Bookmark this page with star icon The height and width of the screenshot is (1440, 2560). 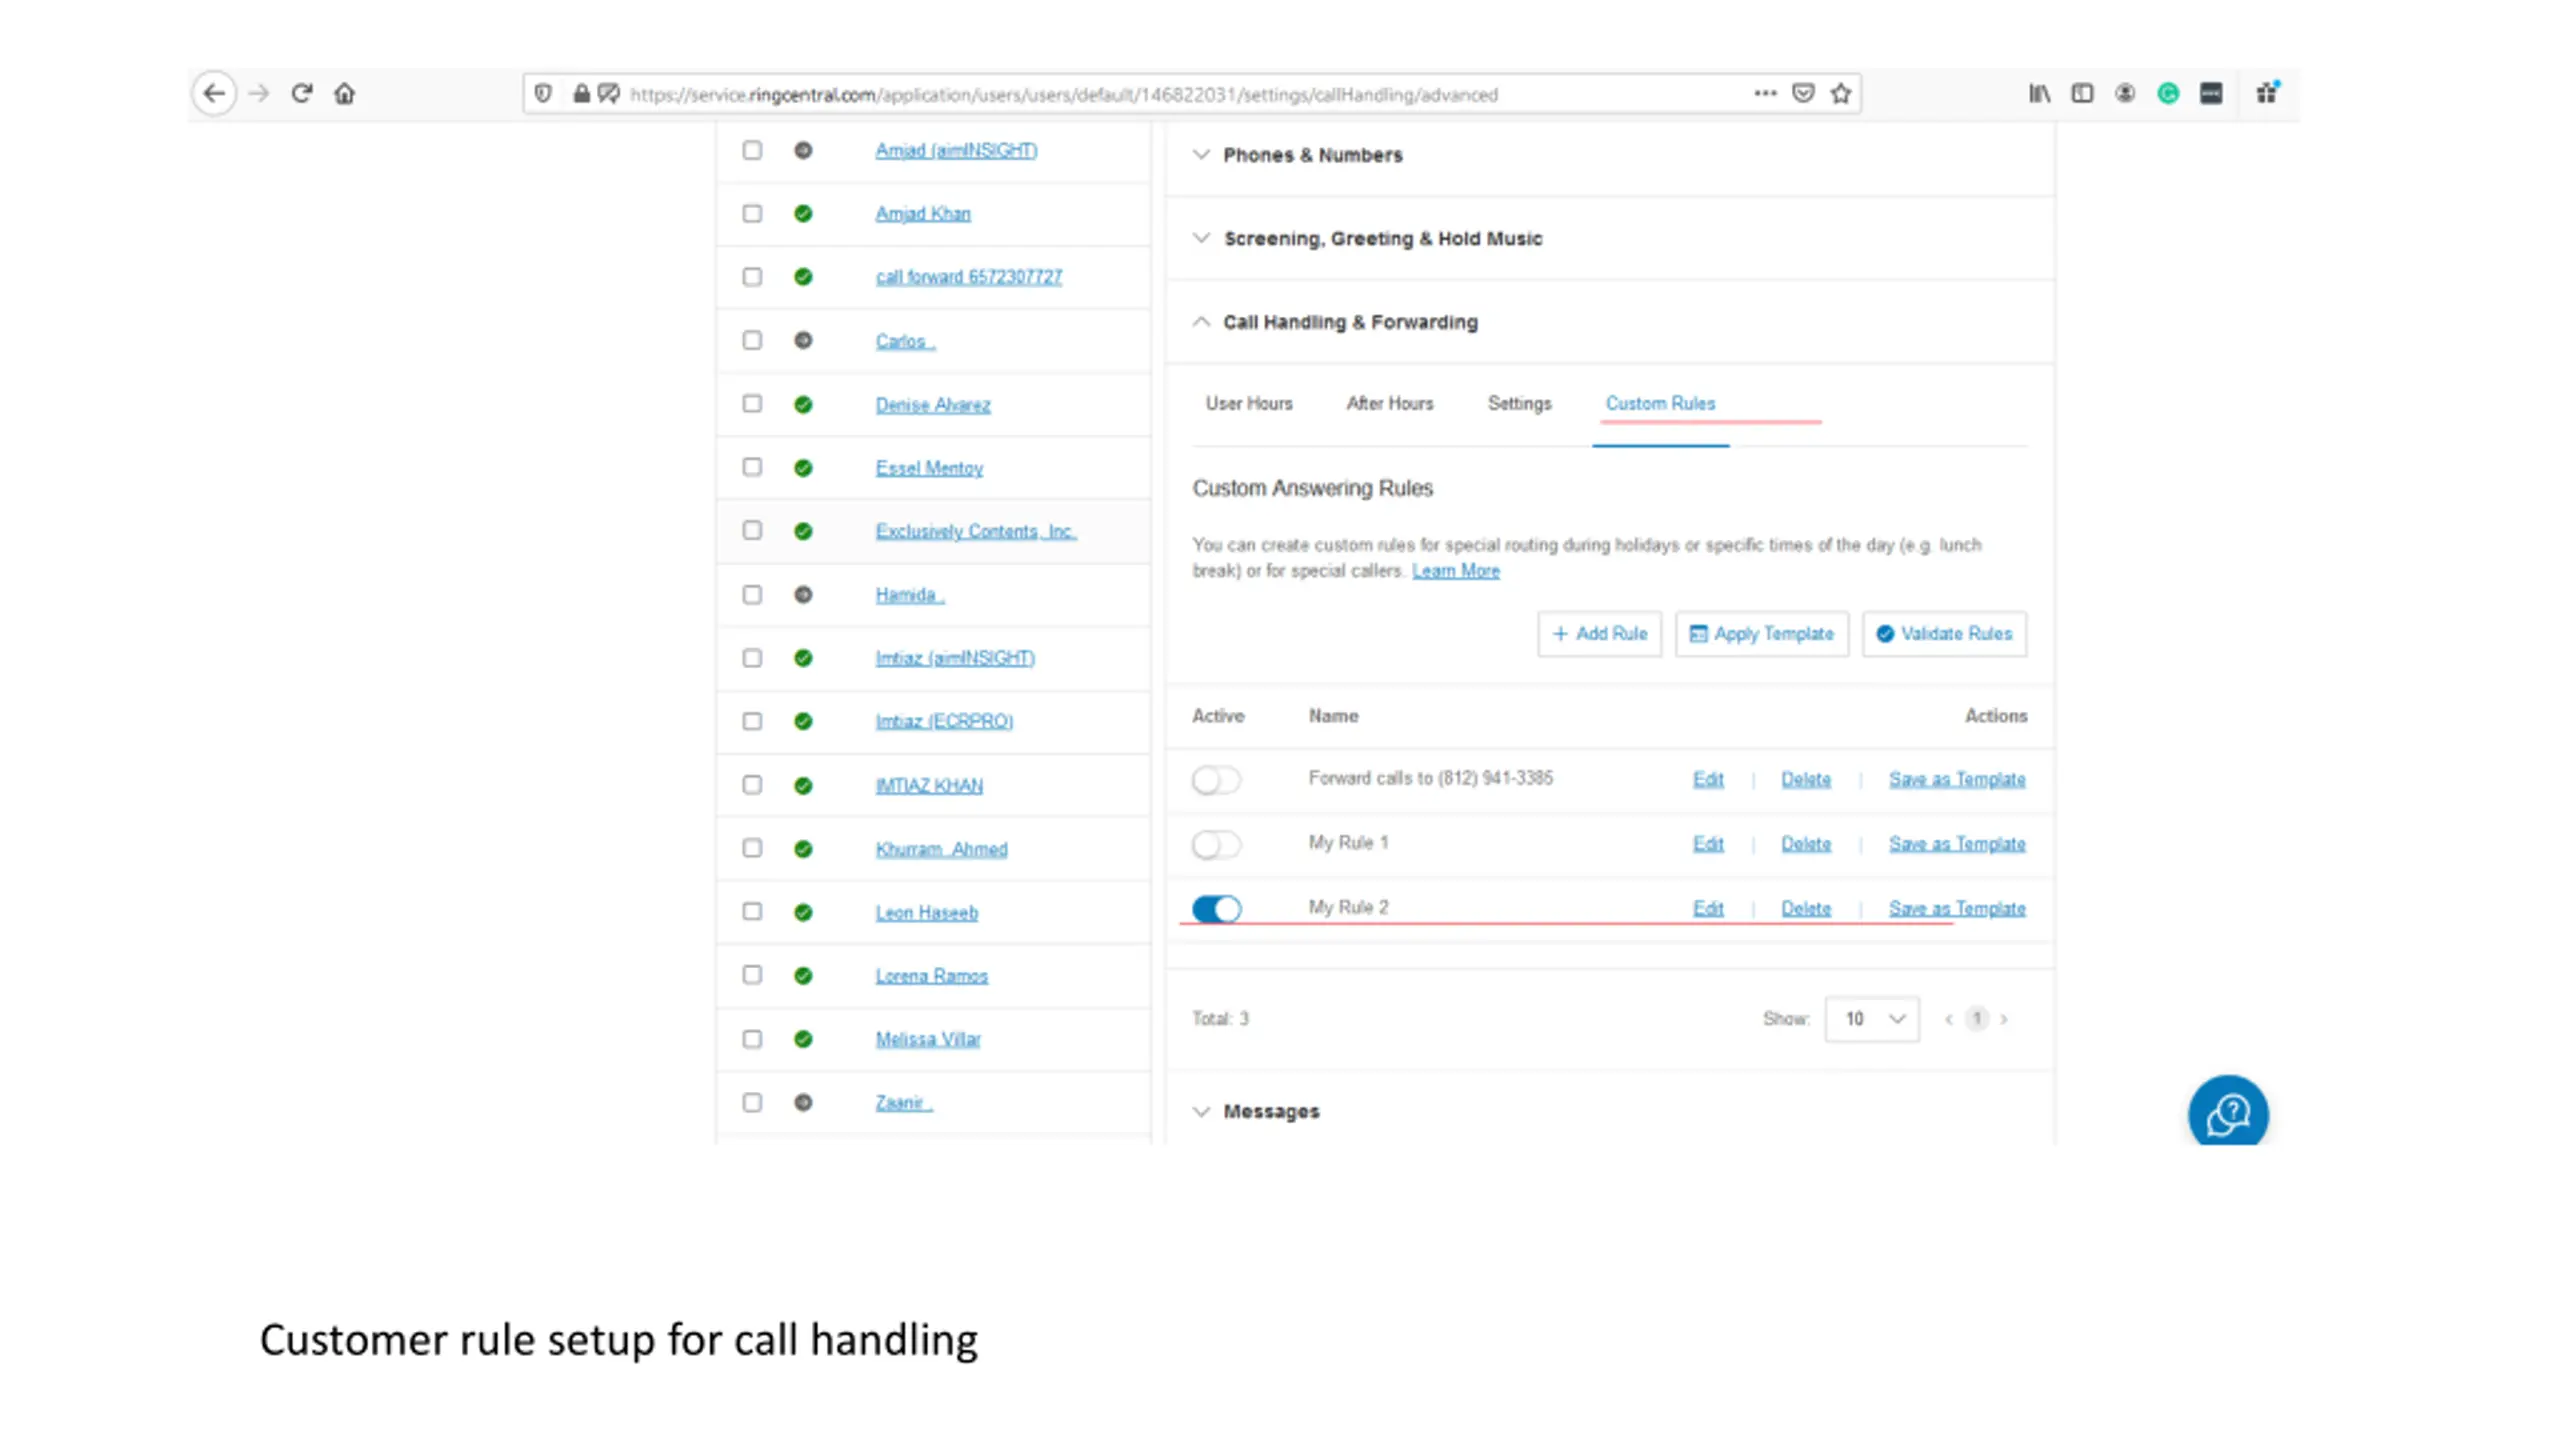point(1841,94)
